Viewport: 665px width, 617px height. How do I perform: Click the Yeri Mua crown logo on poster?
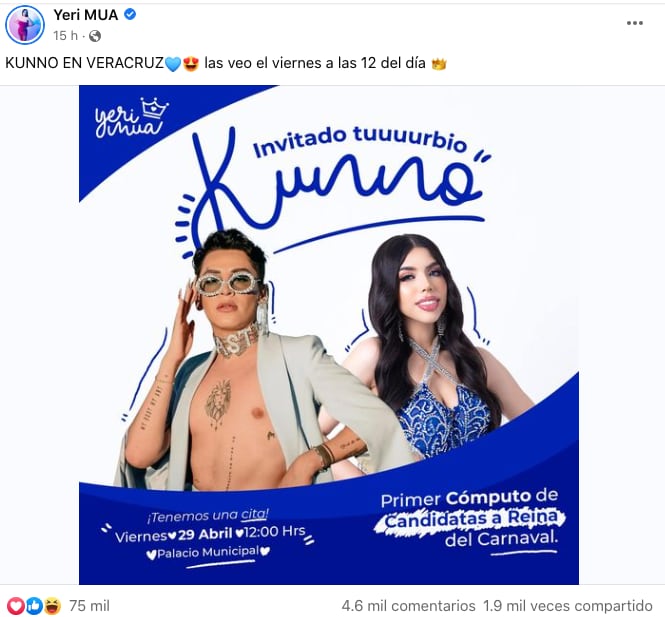pos(132,117)
